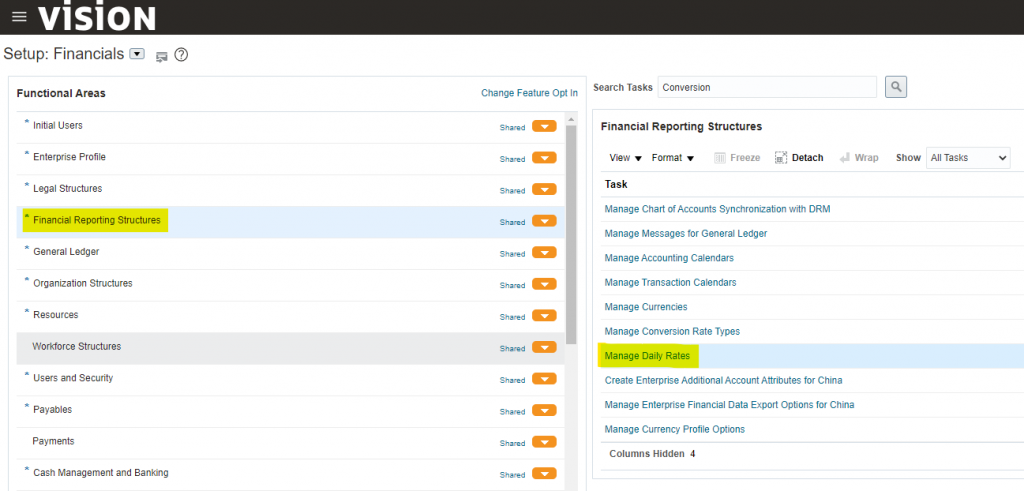Click the Detach table icon

[x=799, y=158]
